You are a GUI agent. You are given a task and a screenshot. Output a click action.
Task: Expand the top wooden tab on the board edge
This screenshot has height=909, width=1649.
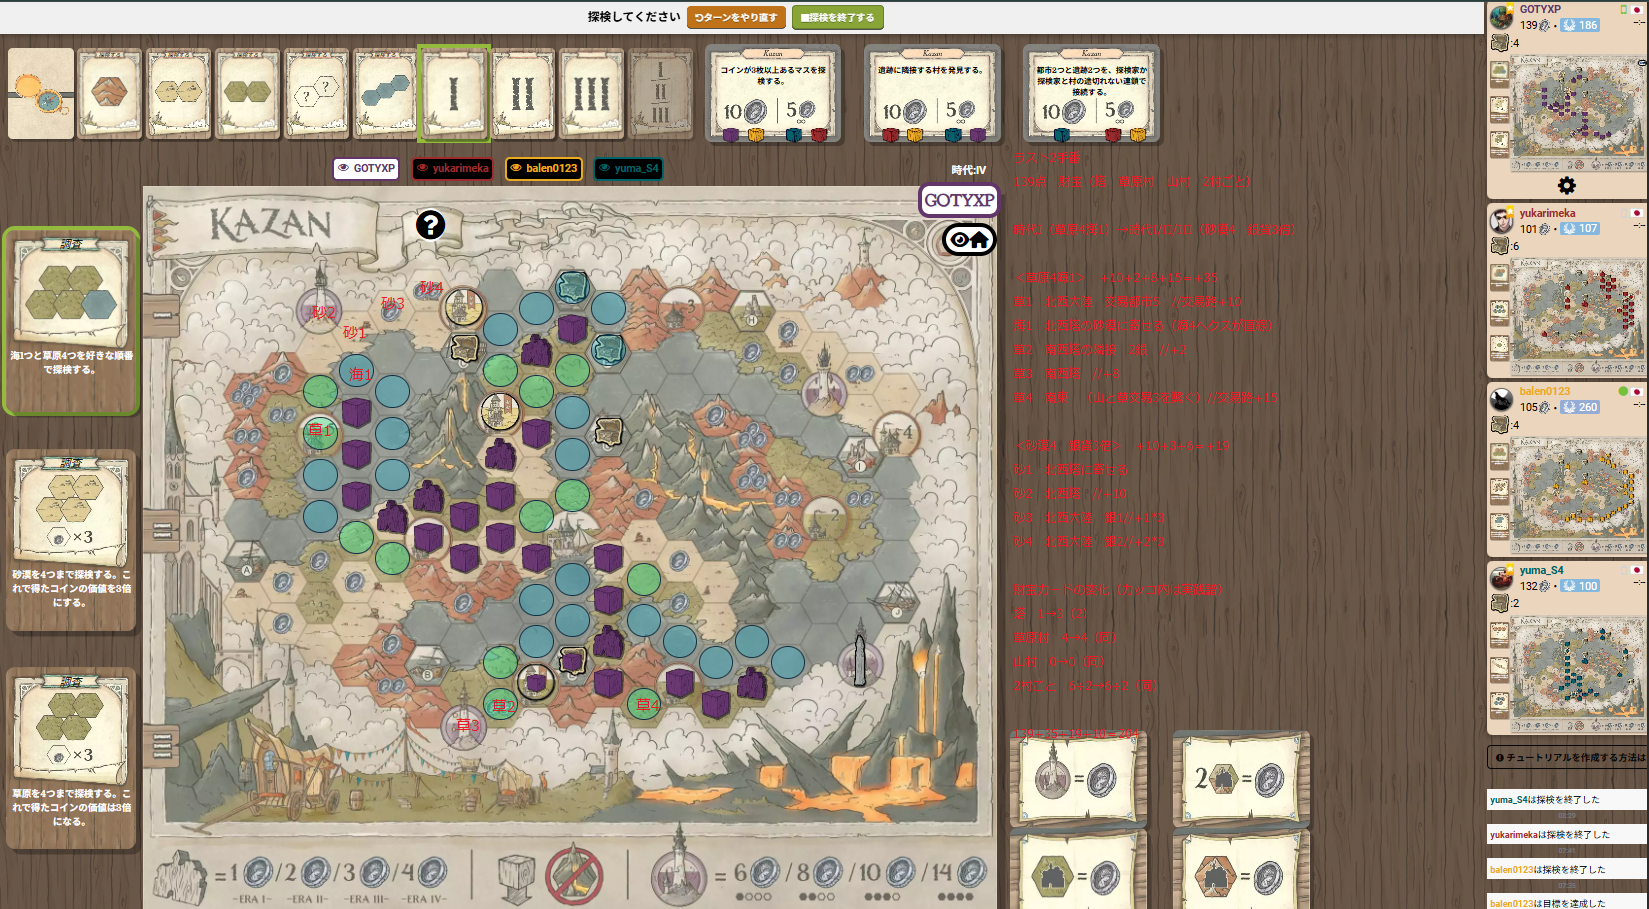click(x=161, y=316)
